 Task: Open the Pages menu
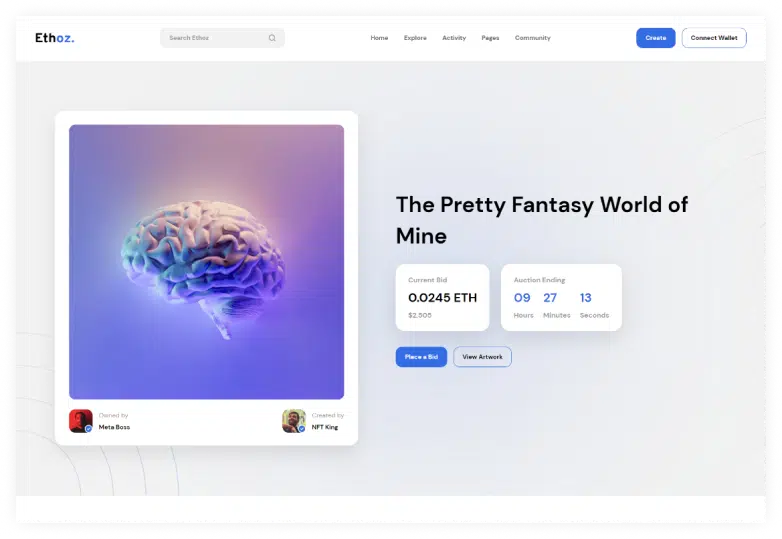[490, 38]
